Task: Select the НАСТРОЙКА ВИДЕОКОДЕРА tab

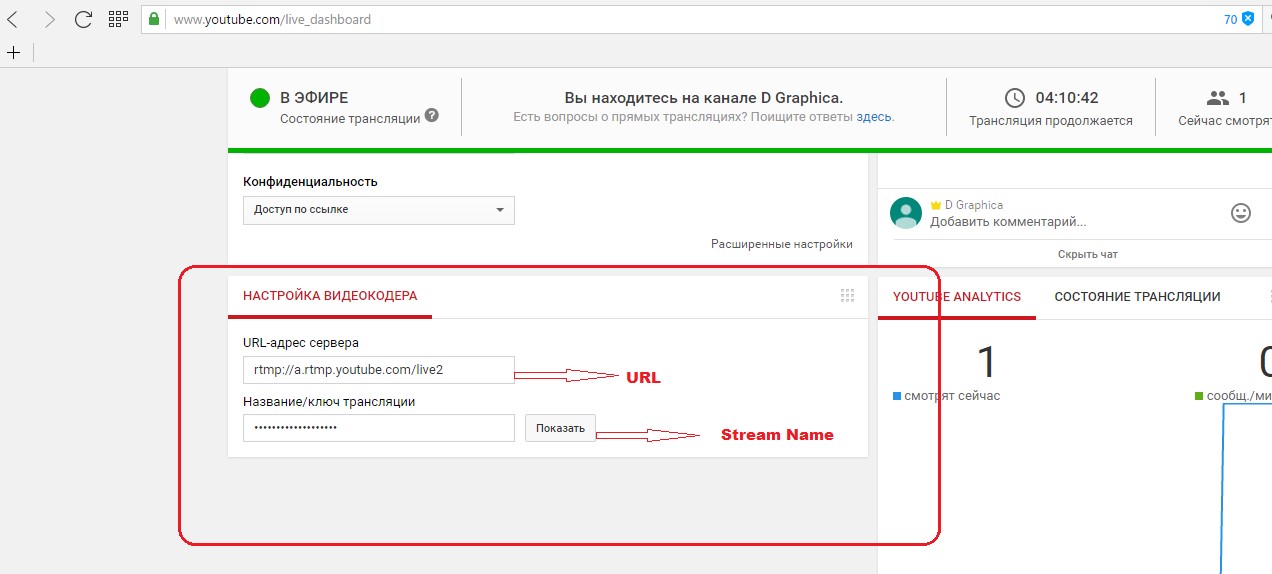Action: (x=330, y=296)
